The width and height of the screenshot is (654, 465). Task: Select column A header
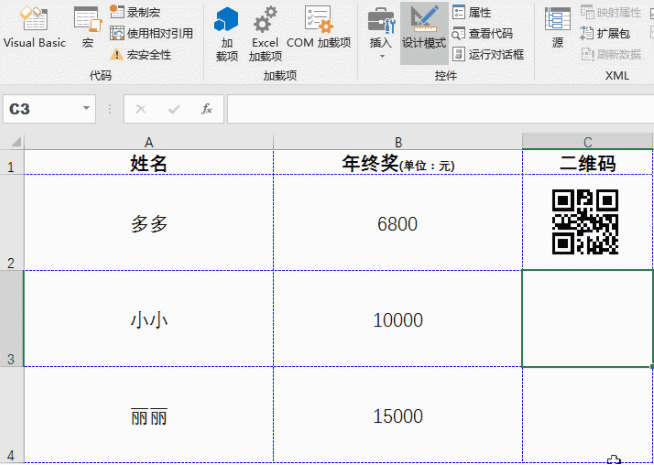[x=149, y=142]
